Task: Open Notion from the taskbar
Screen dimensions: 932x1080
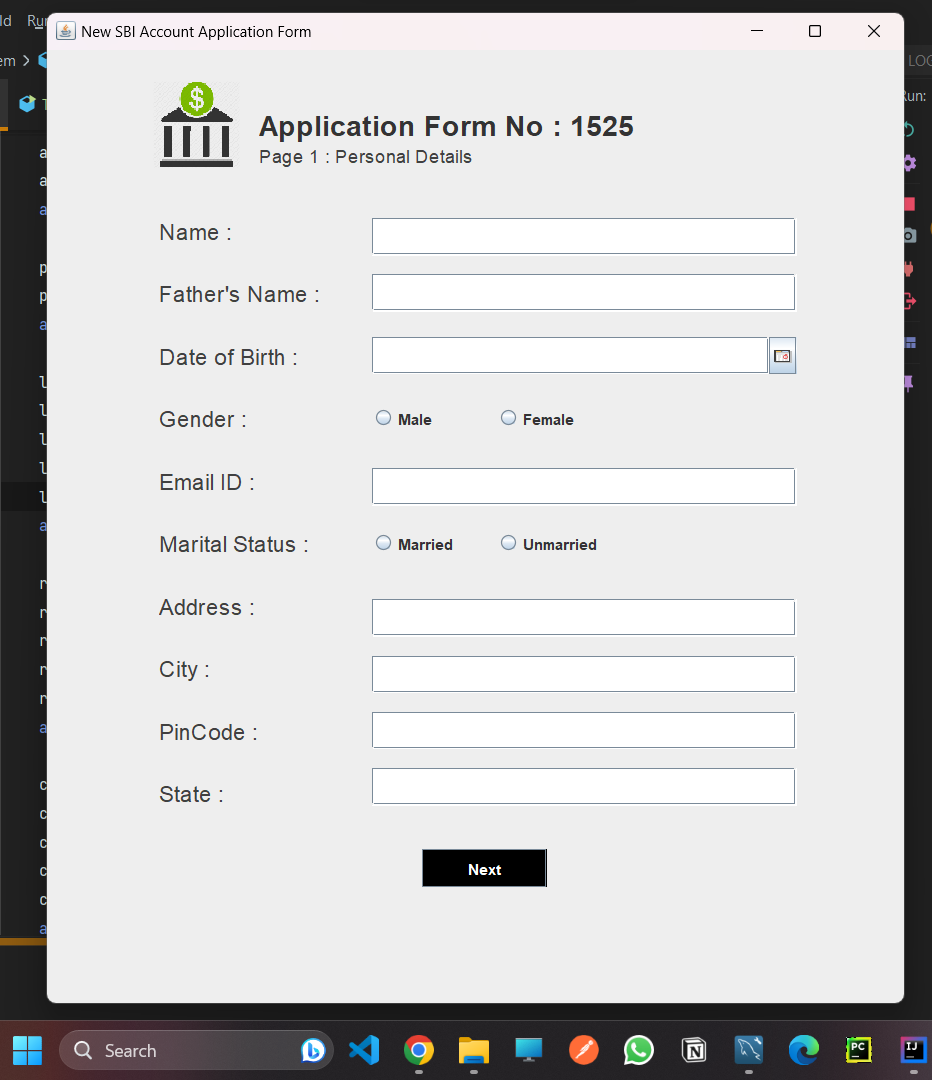Action: pos(694,1050)
